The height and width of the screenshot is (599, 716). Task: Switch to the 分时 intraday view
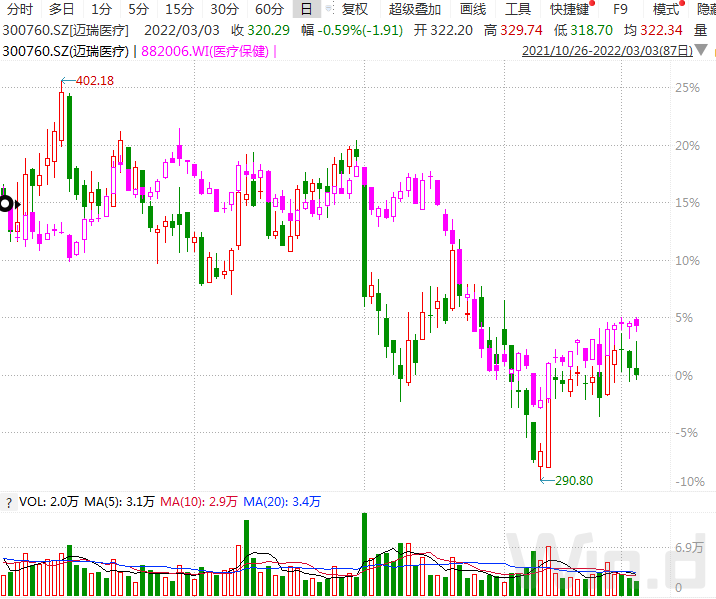[20, 9]
